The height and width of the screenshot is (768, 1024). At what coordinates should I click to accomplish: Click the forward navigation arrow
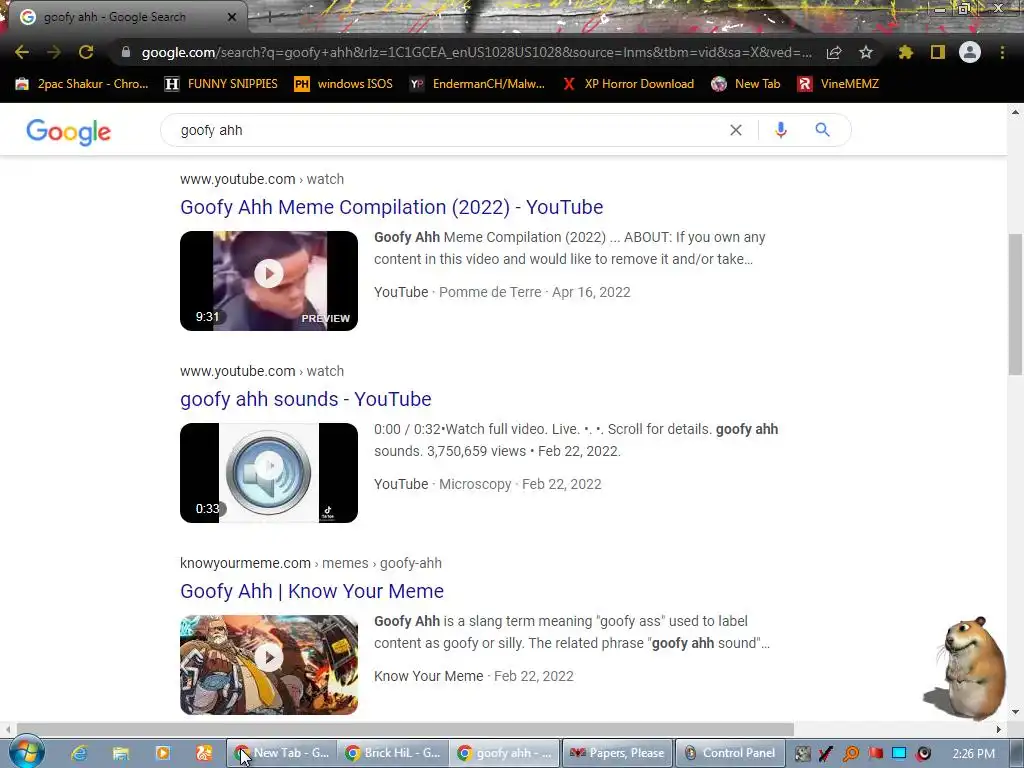pos(54,52)
